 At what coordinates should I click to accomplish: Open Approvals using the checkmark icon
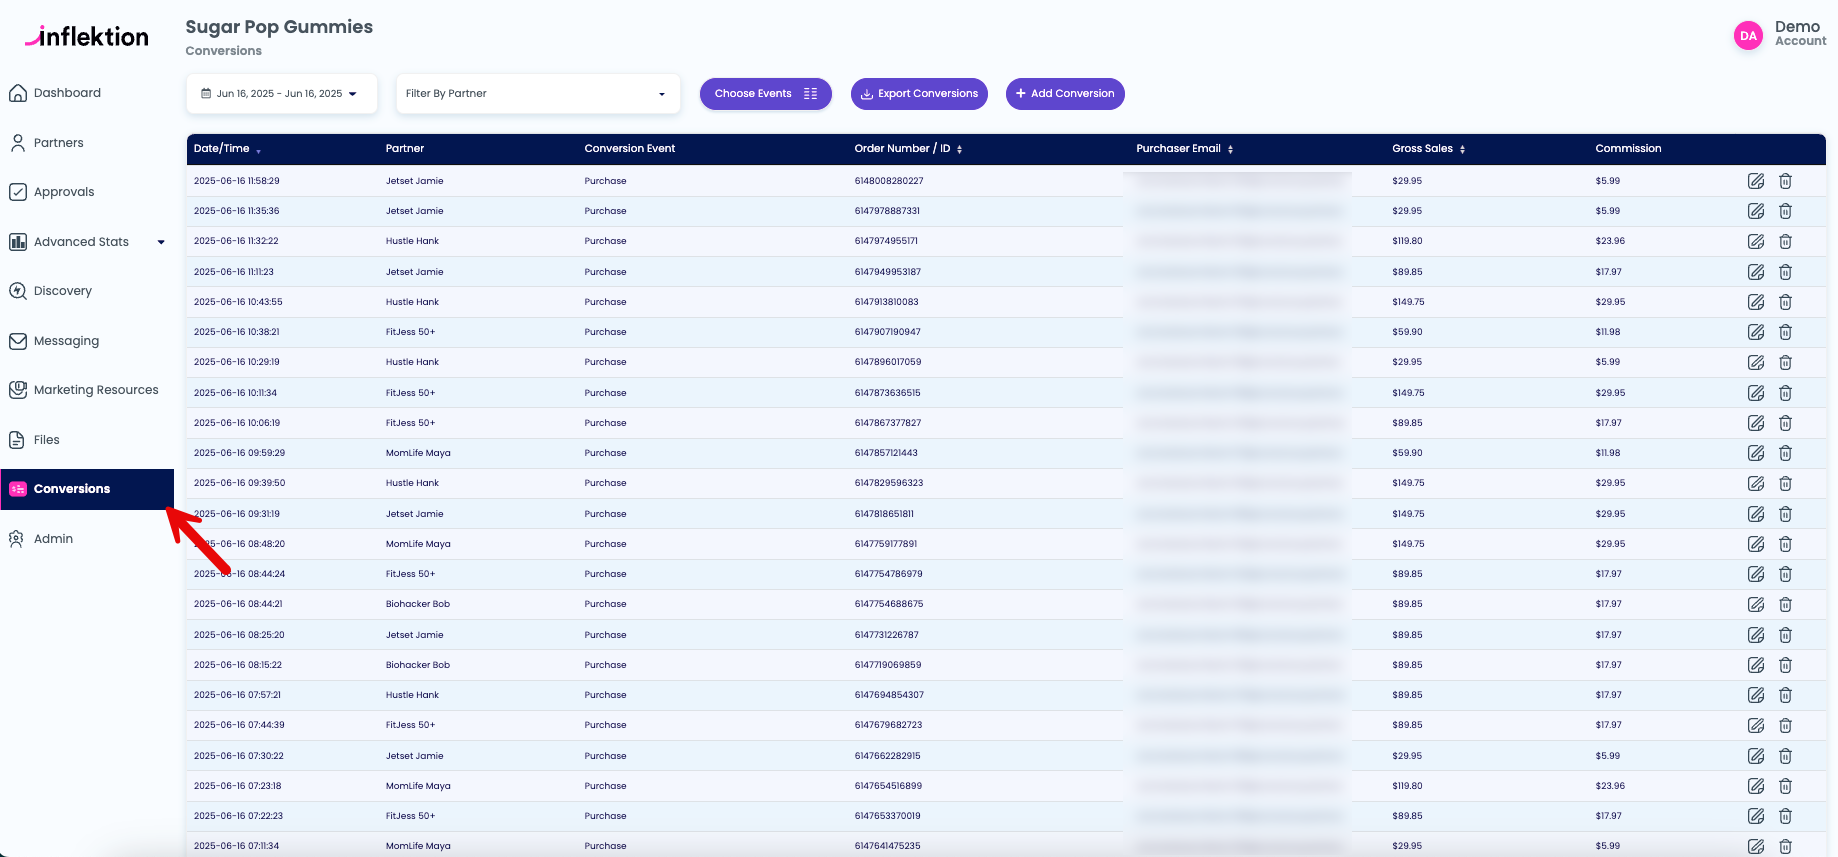[x=18, y=192]
